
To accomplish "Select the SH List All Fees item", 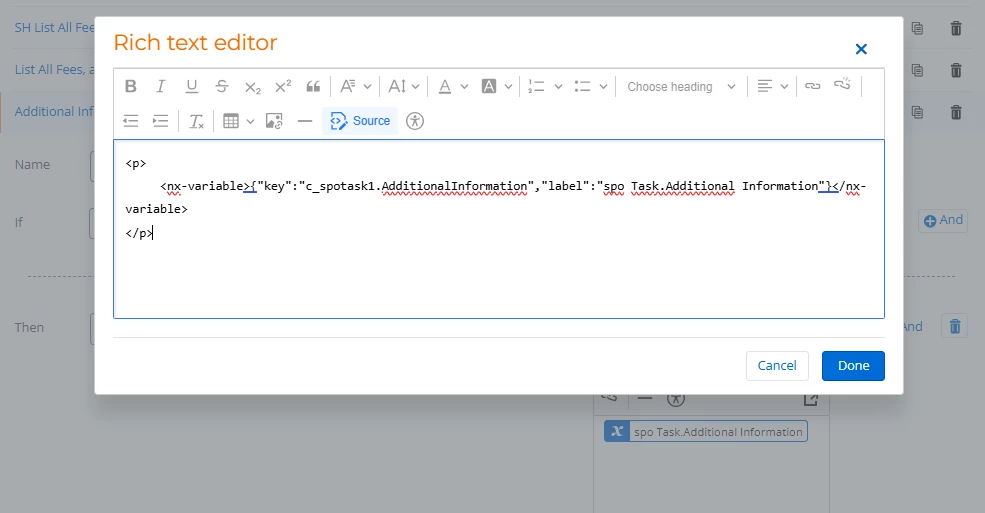I will tap(55, 28).
